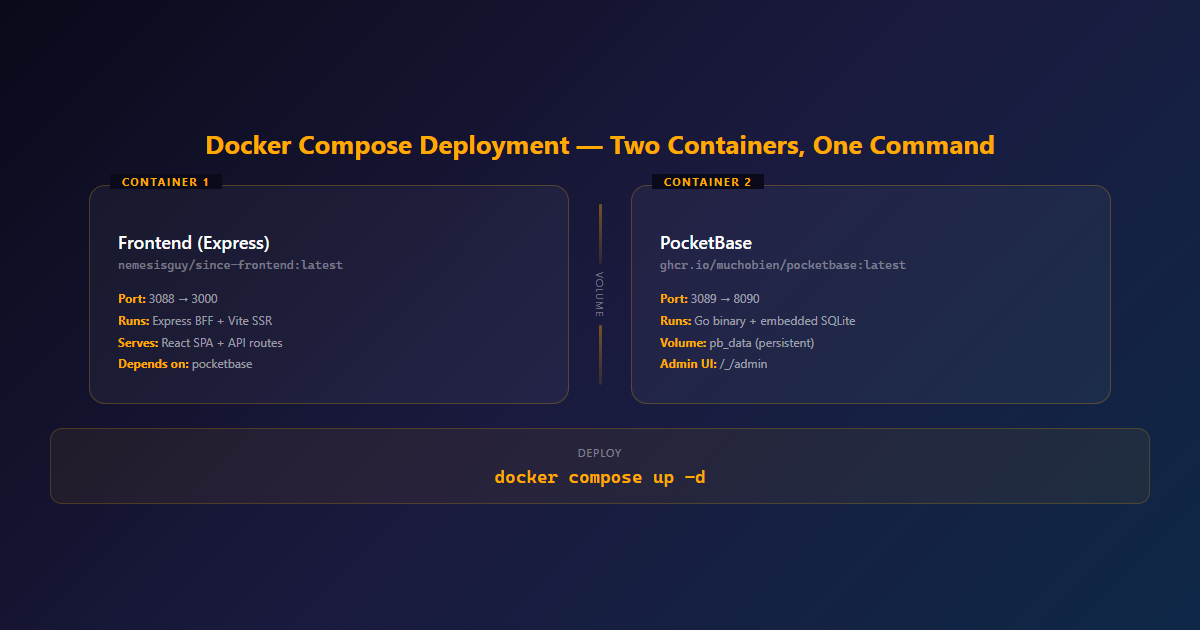This screenshot has height=630, width=1200.
Task: Click the DEPLOY label
Action: coord(600,453)
